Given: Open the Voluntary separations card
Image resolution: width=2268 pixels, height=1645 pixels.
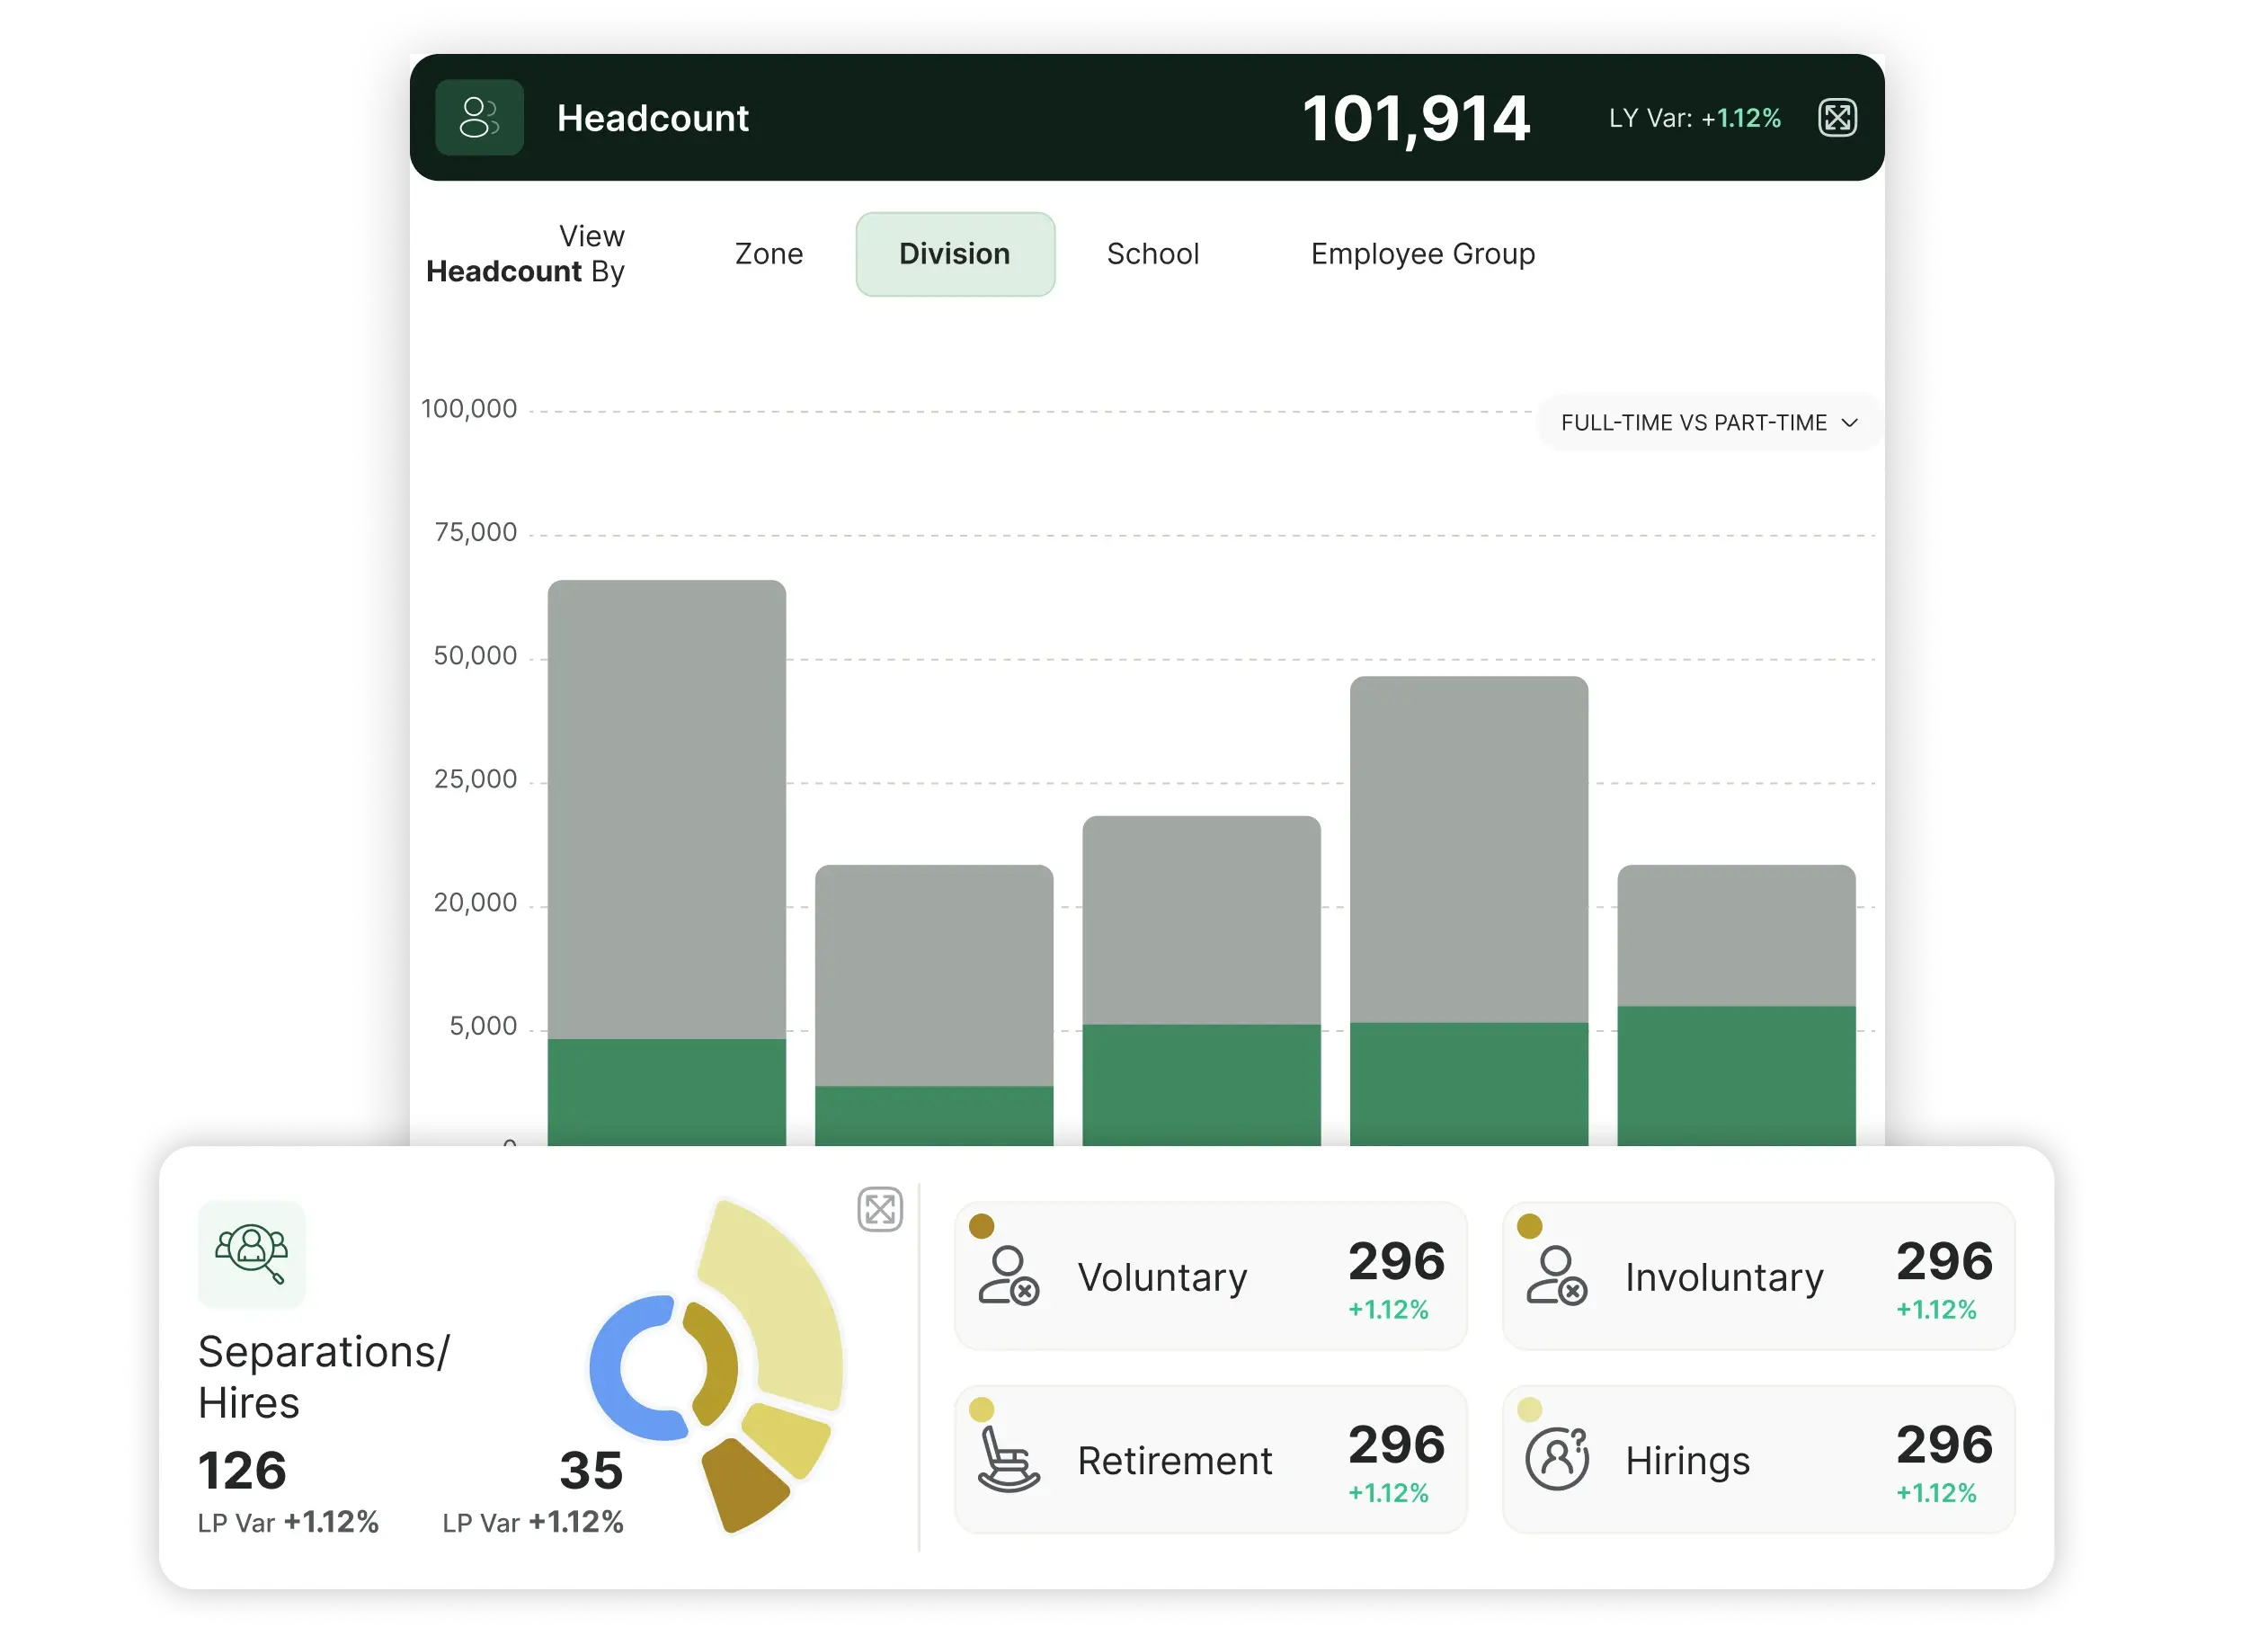Looking at the screenshot, I should pos(1210,1276).
